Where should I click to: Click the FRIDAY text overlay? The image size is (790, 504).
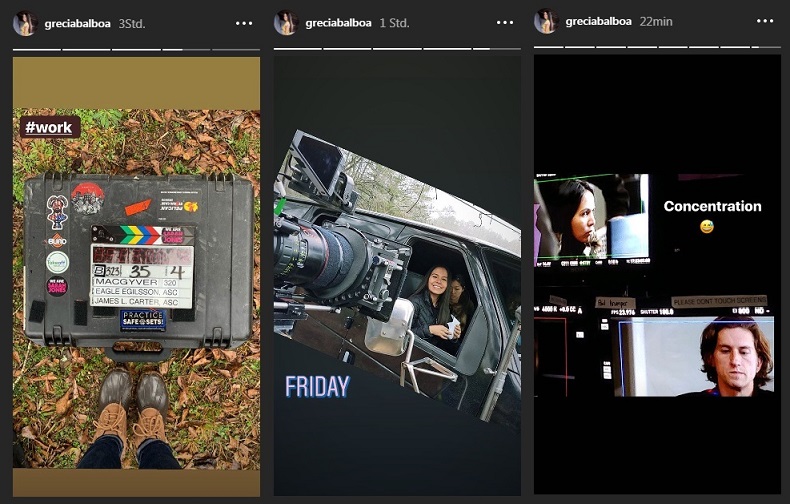coord(317,387)
